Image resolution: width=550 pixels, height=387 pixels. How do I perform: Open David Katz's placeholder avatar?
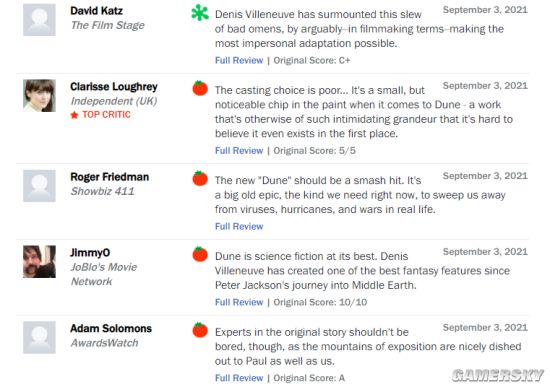click(x=39, y=20)
